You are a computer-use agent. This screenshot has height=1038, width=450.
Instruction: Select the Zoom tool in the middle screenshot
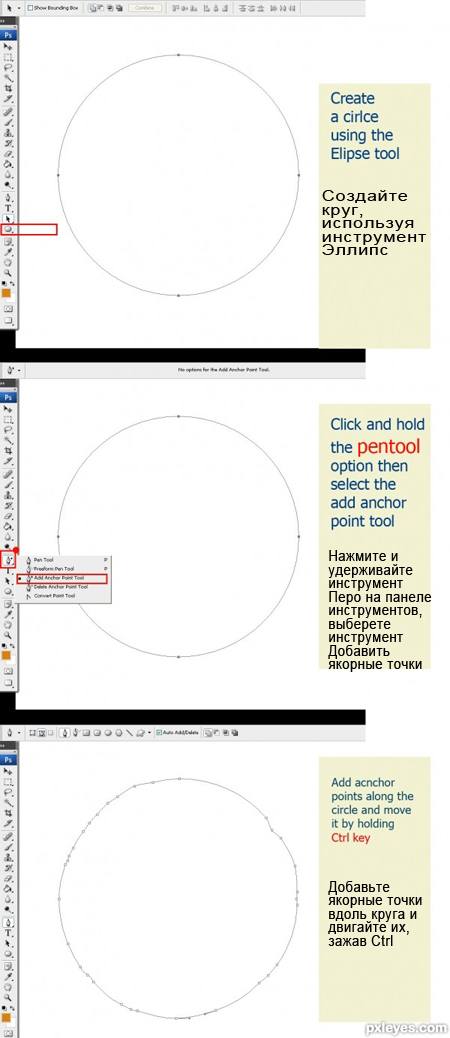9,634
